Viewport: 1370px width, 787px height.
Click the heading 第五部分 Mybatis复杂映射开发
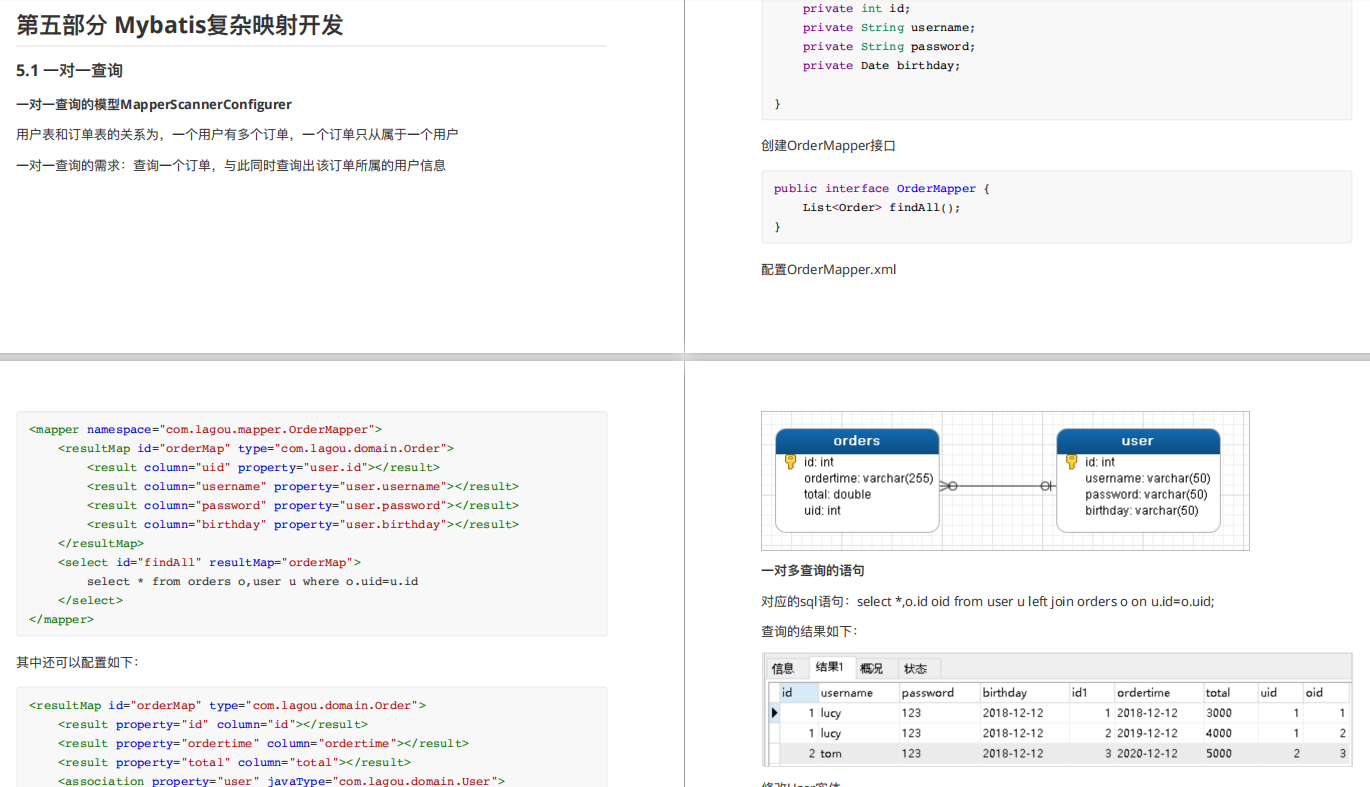tap(180, 25)
